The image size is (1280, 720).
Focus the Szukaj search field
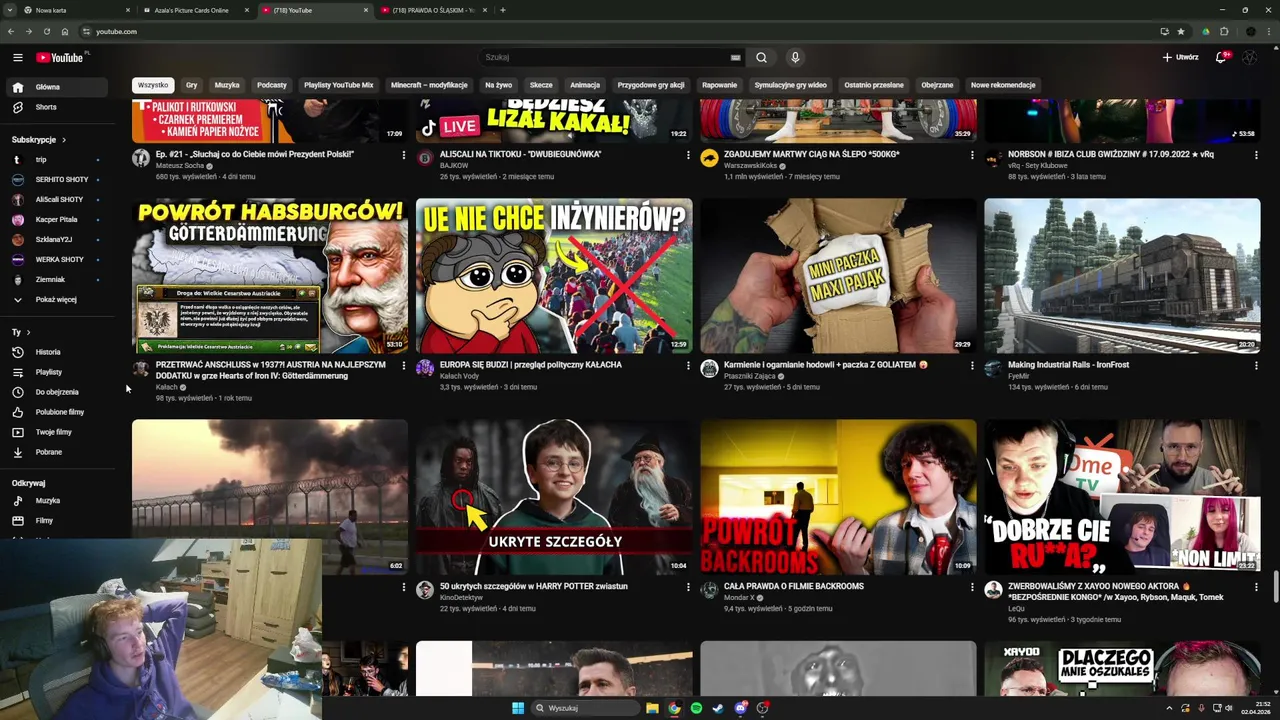pos(606,57)
